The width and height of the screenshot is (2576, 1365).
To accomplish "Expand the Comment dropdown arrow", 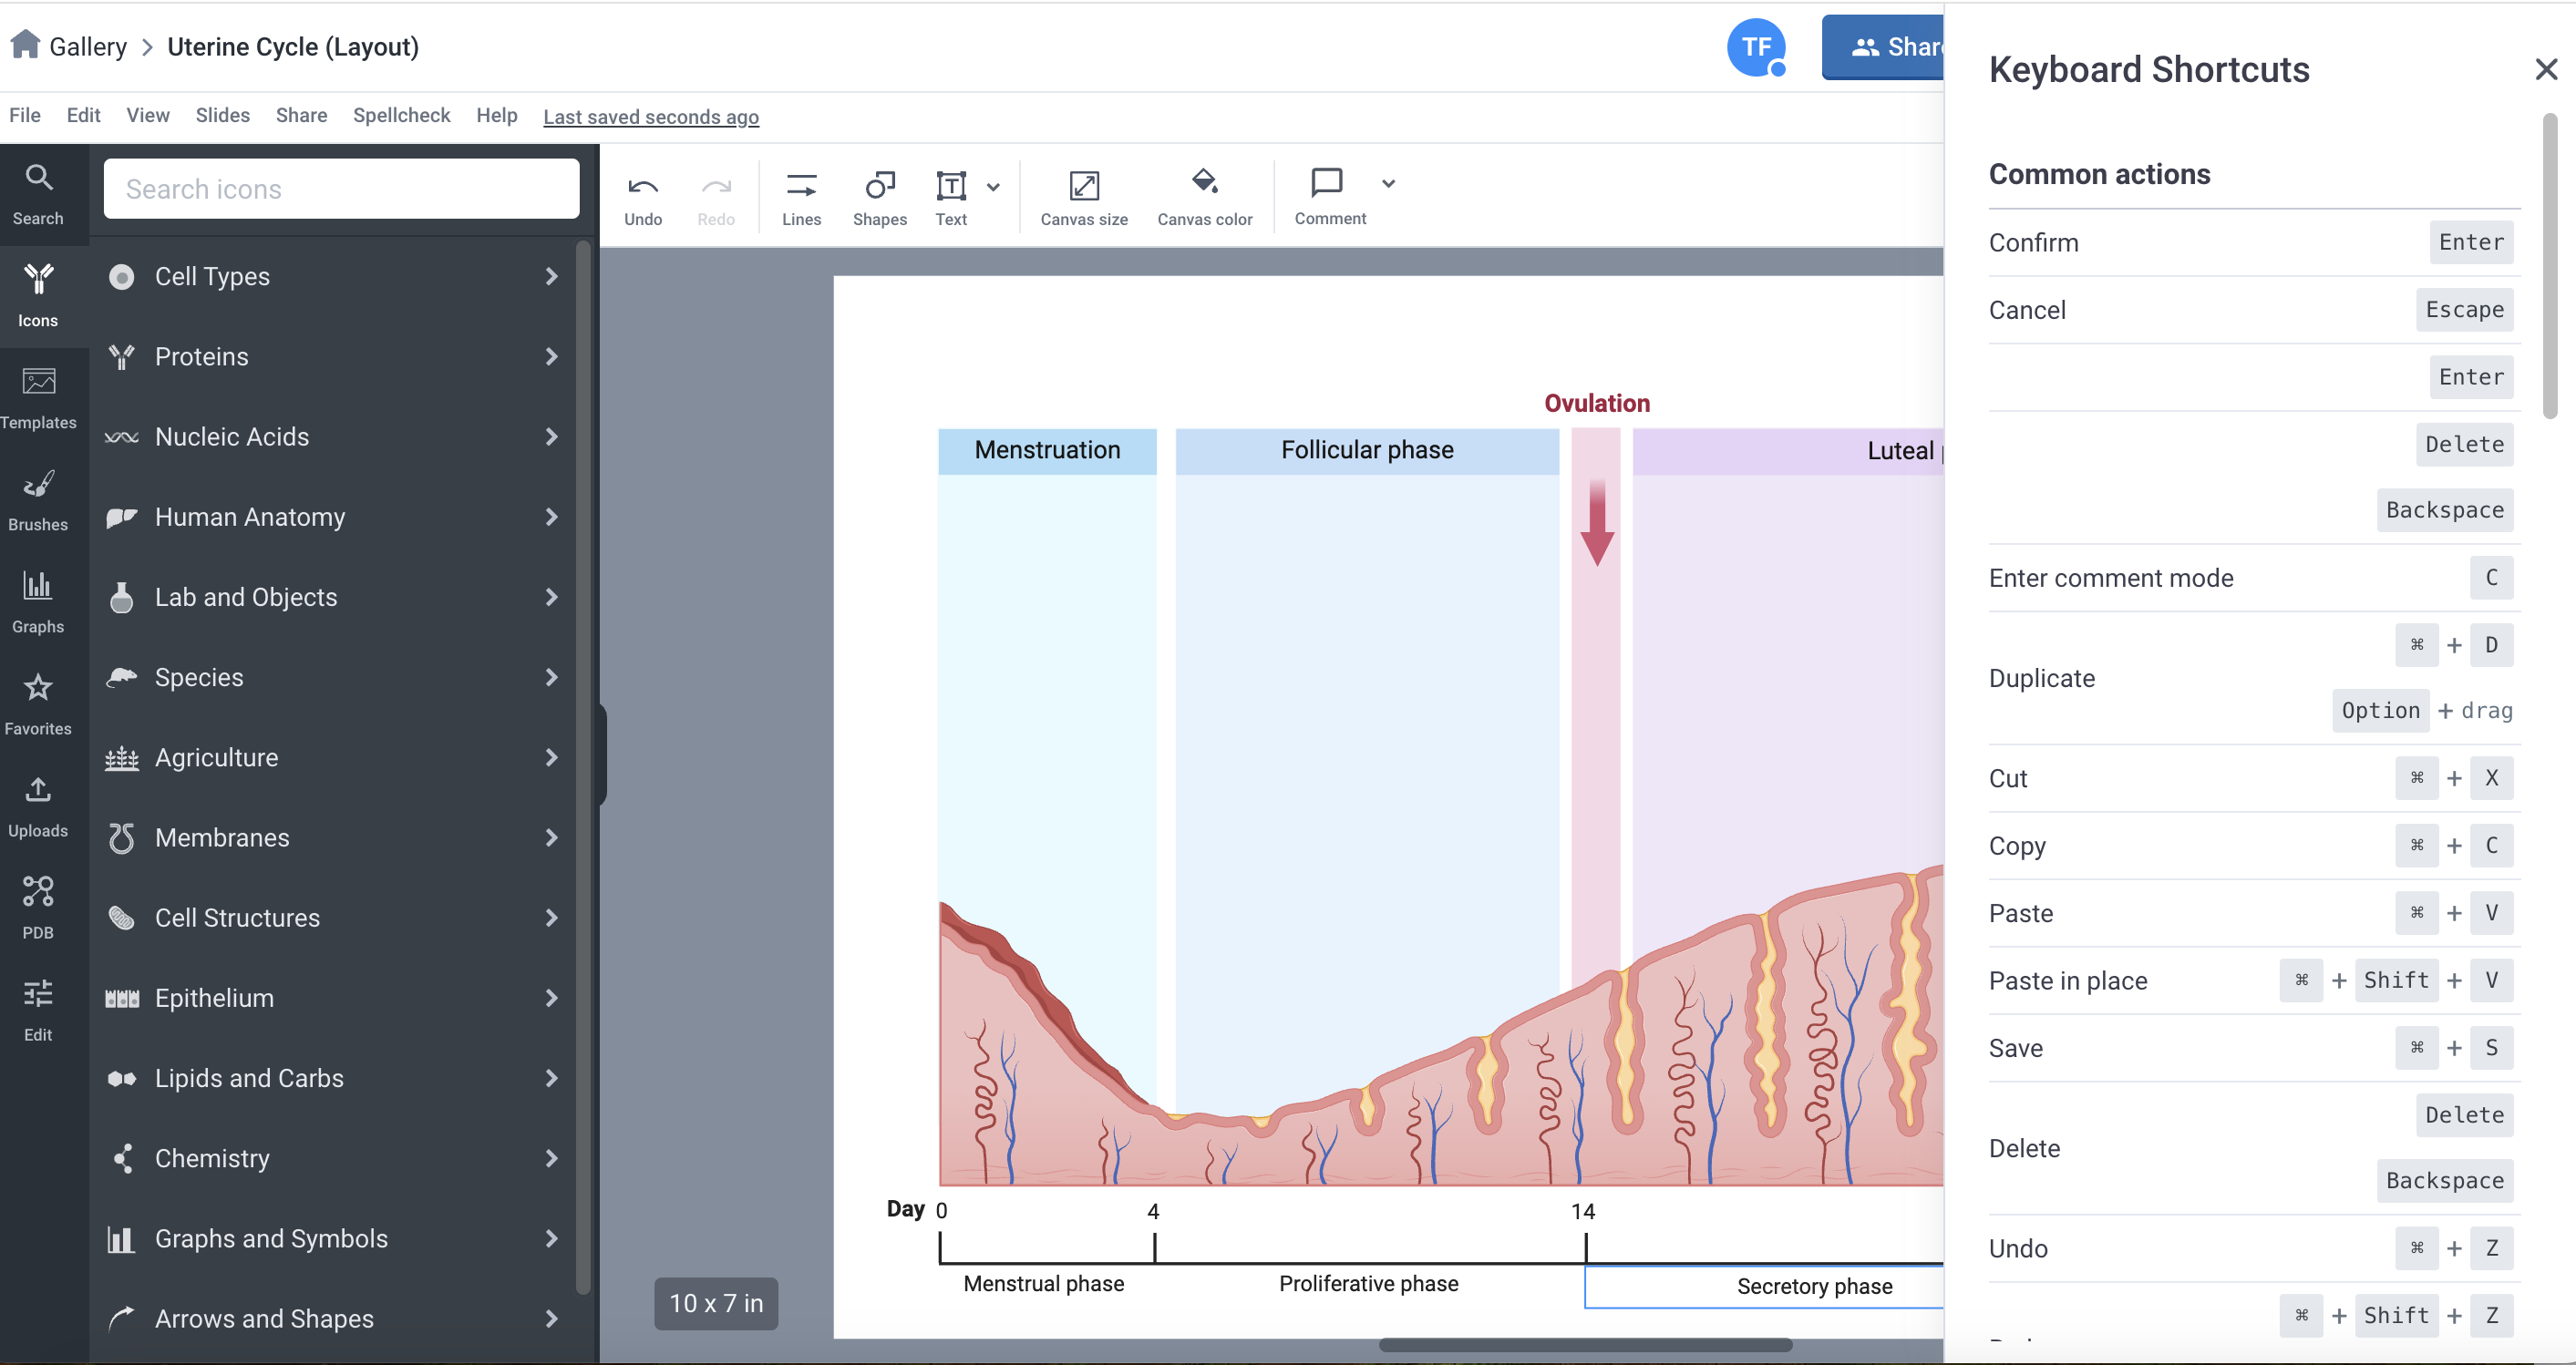I will click(1387, 183).
